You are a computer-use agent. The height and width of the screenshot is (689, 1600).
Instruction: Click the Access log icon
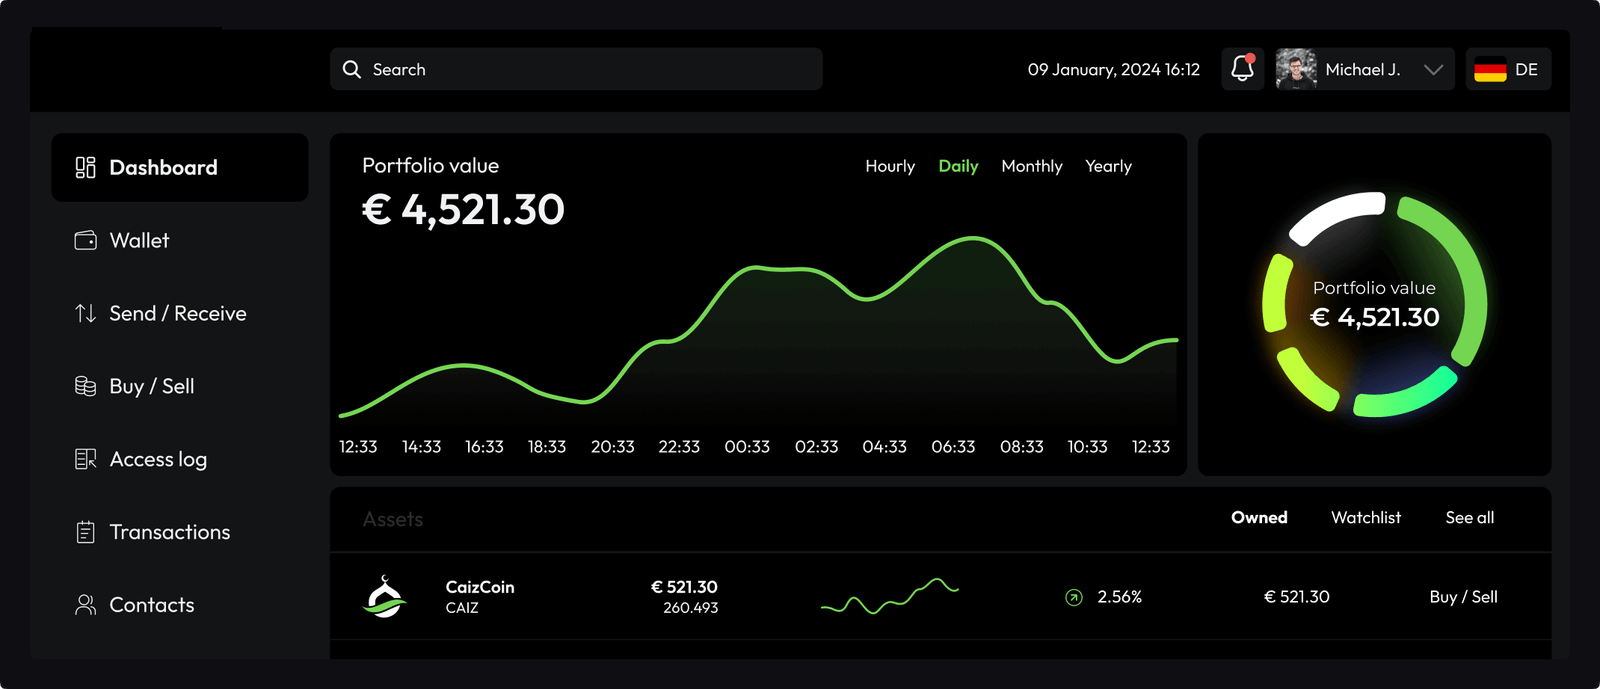[x=86, y=459]
